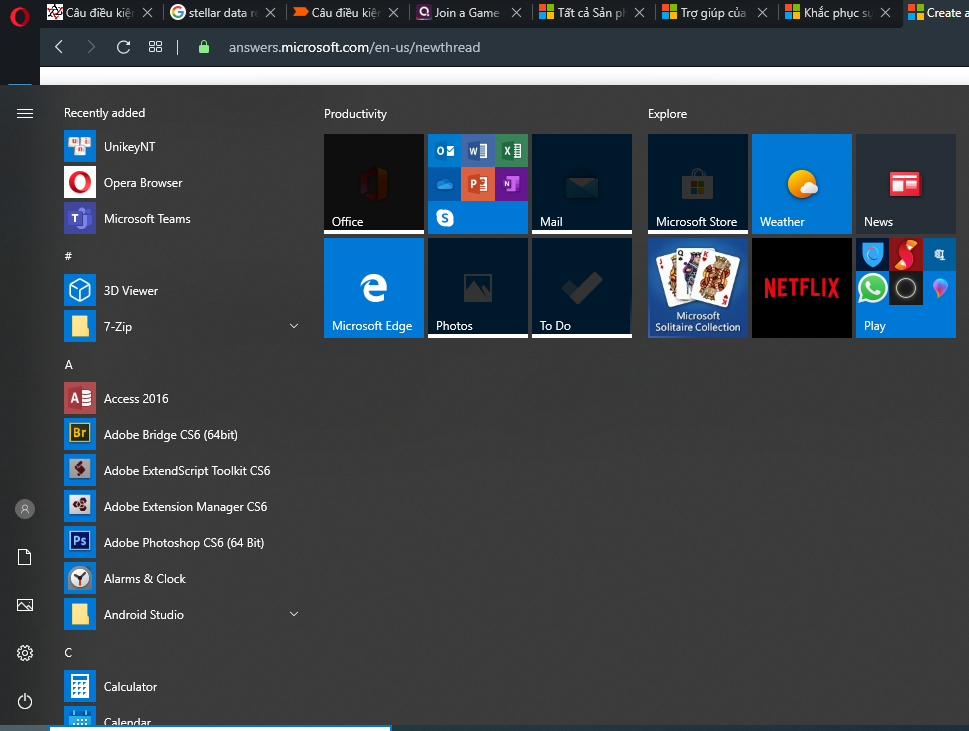
Task: Launch Adobe Photoshop CS6 (64 Bit)
Action: pos(182,543)
